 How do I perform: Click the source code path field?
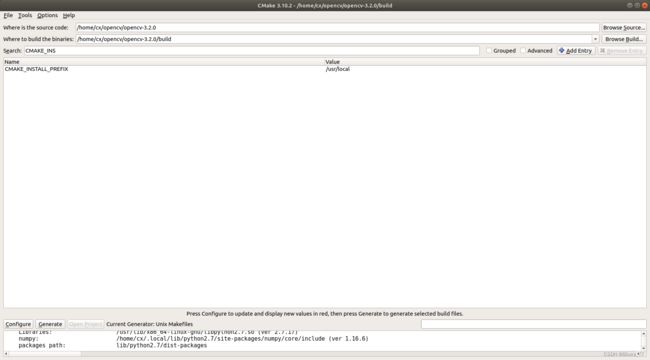tap(337, 27)
